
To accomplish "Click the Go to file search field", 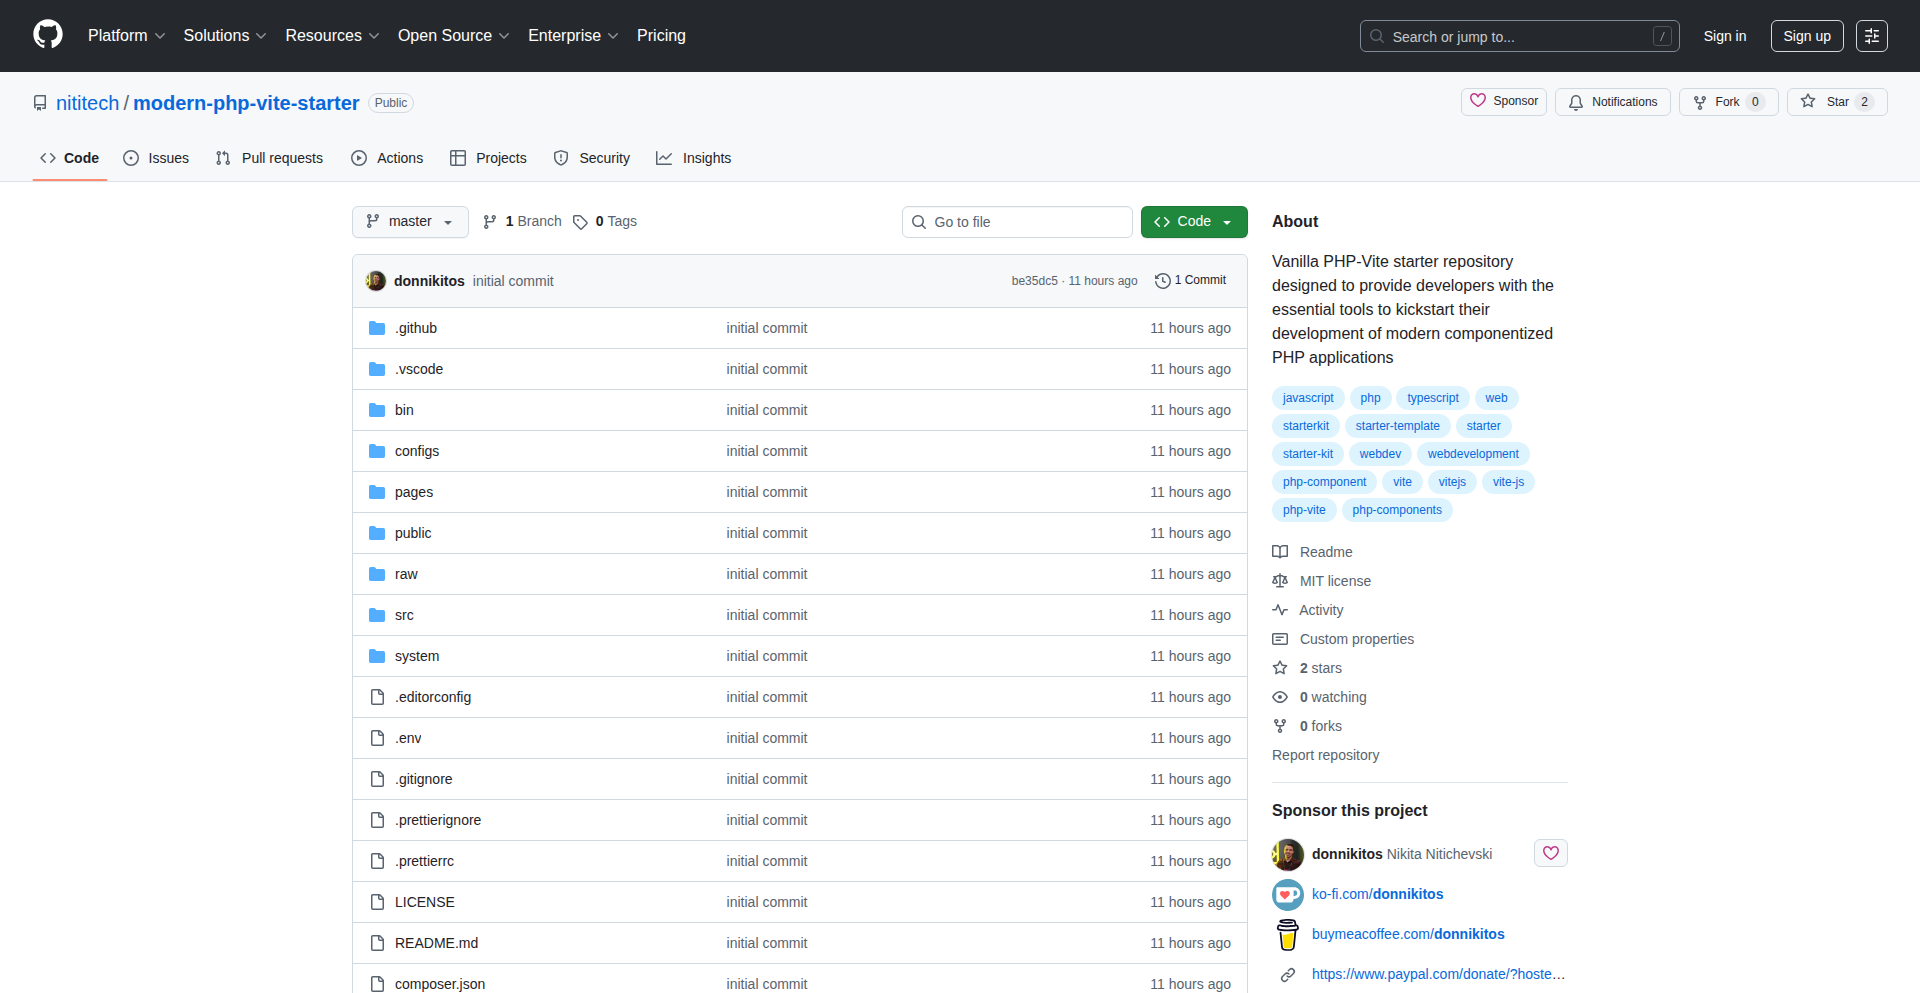I will (x=1017, y=222).
